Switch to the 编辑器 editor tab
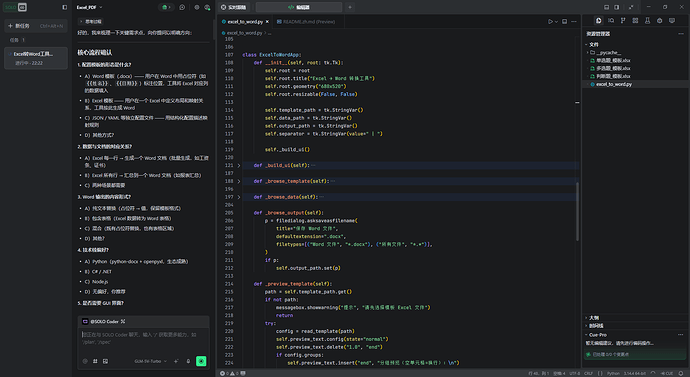Screen dimensions: 690x377 tap(299, 7)
